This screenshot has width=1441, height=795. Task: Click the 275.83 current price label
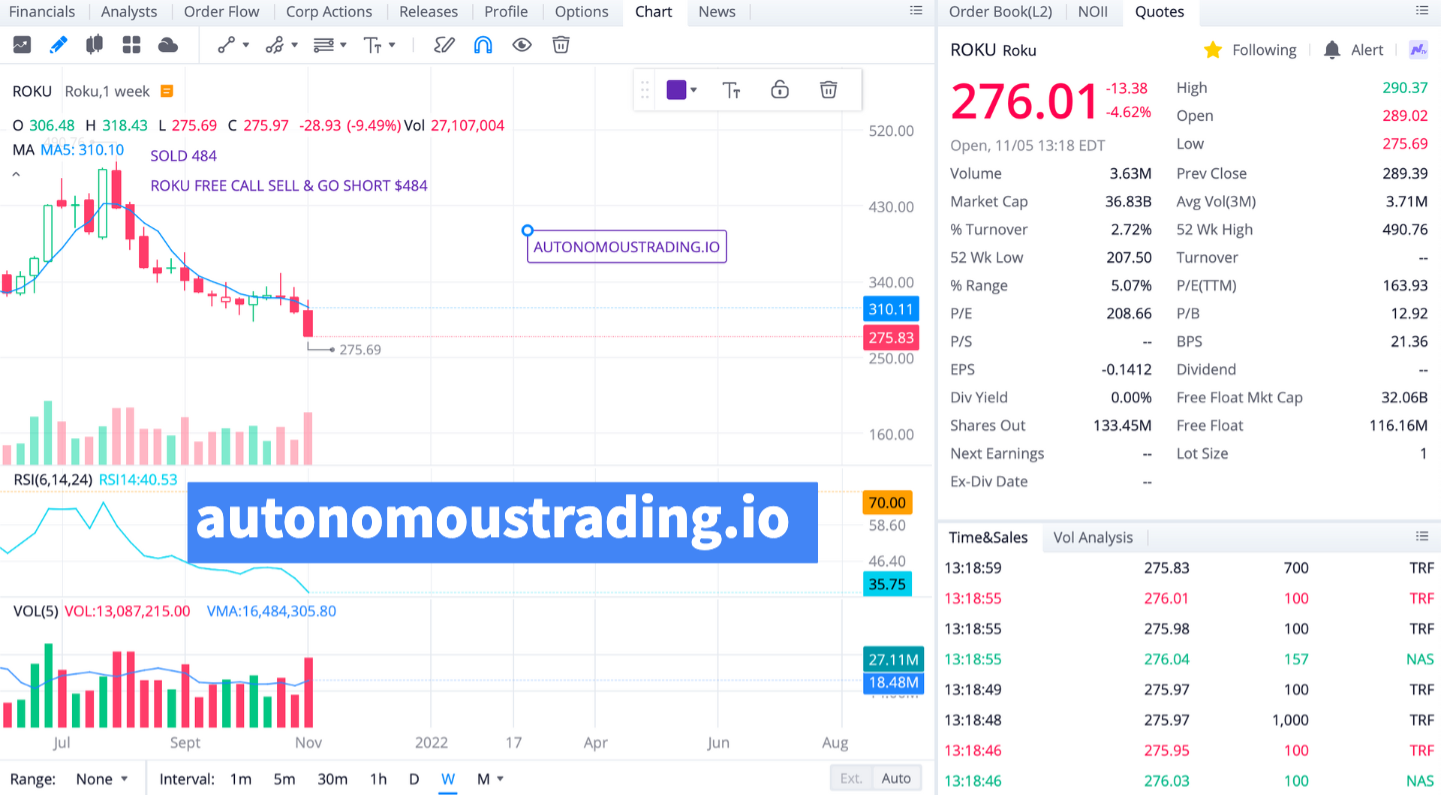[x=891, y=338]
